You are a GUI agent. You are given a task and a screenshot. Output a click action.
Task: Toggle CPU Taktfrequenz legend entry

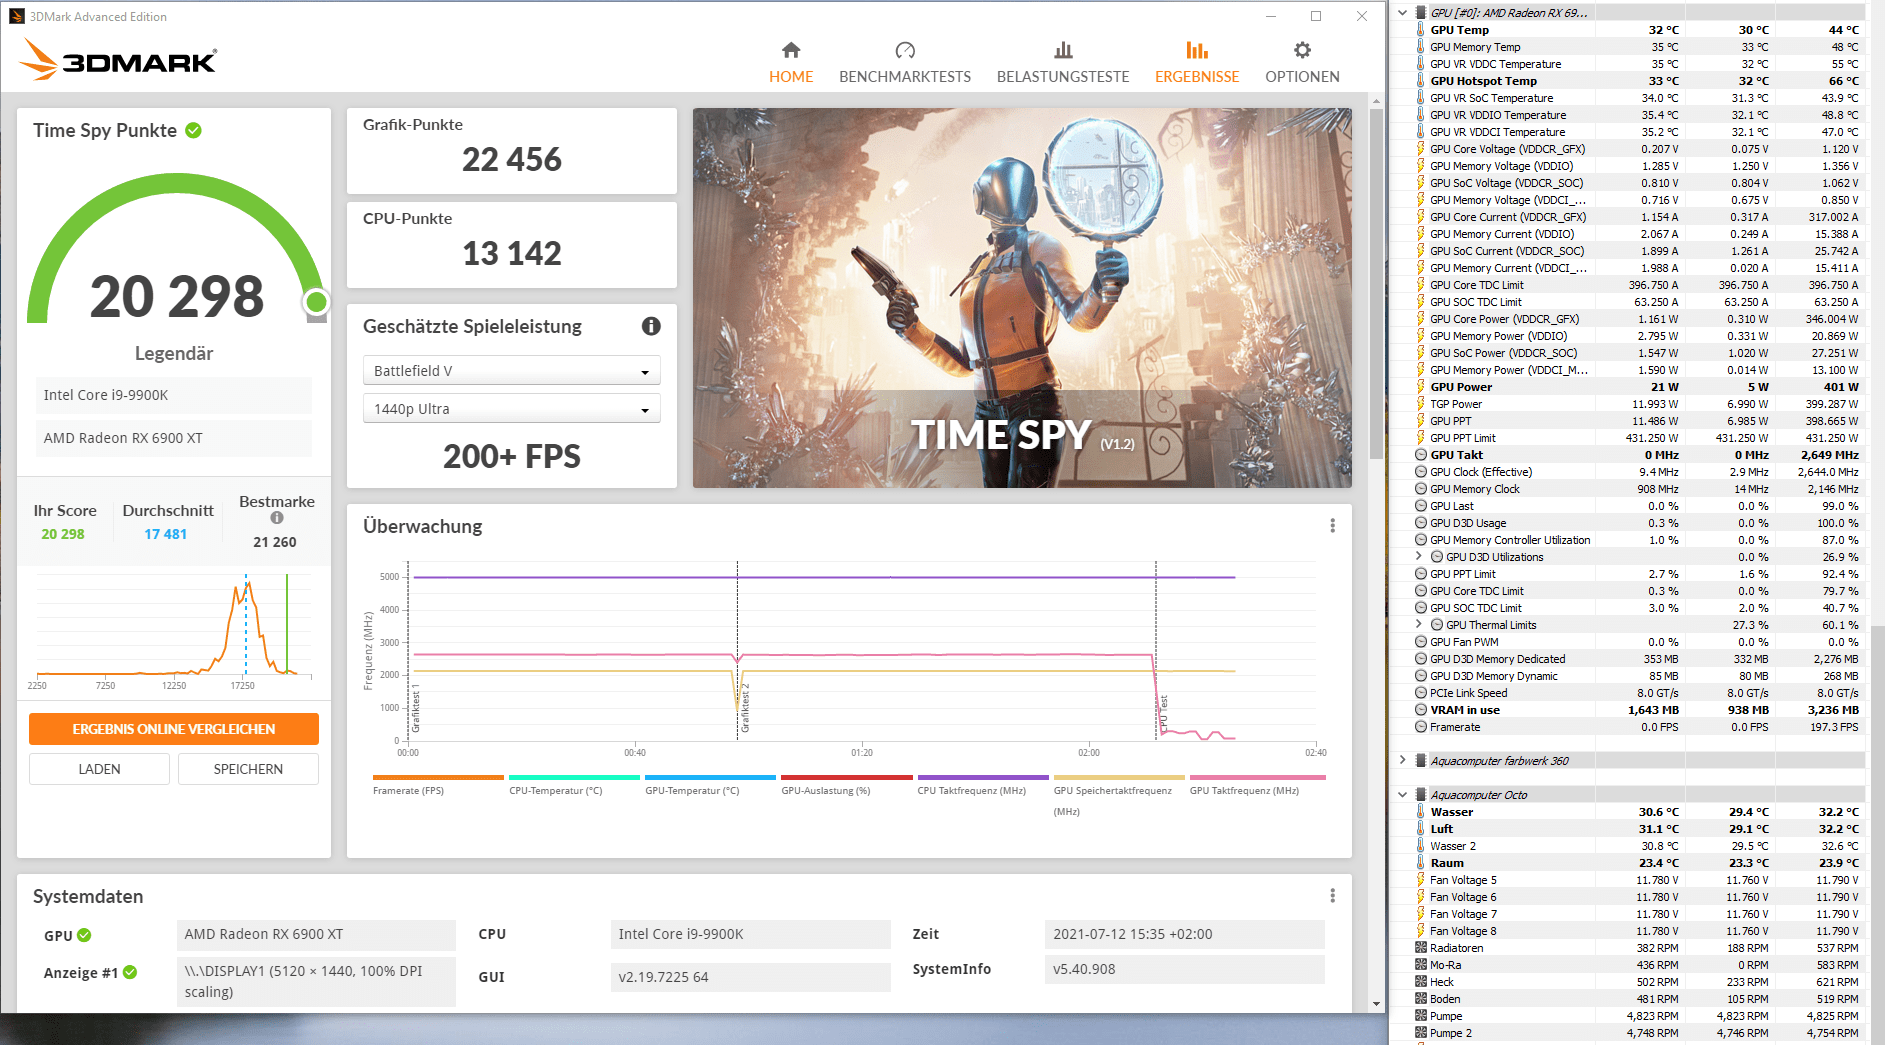(x=971, y=791)
